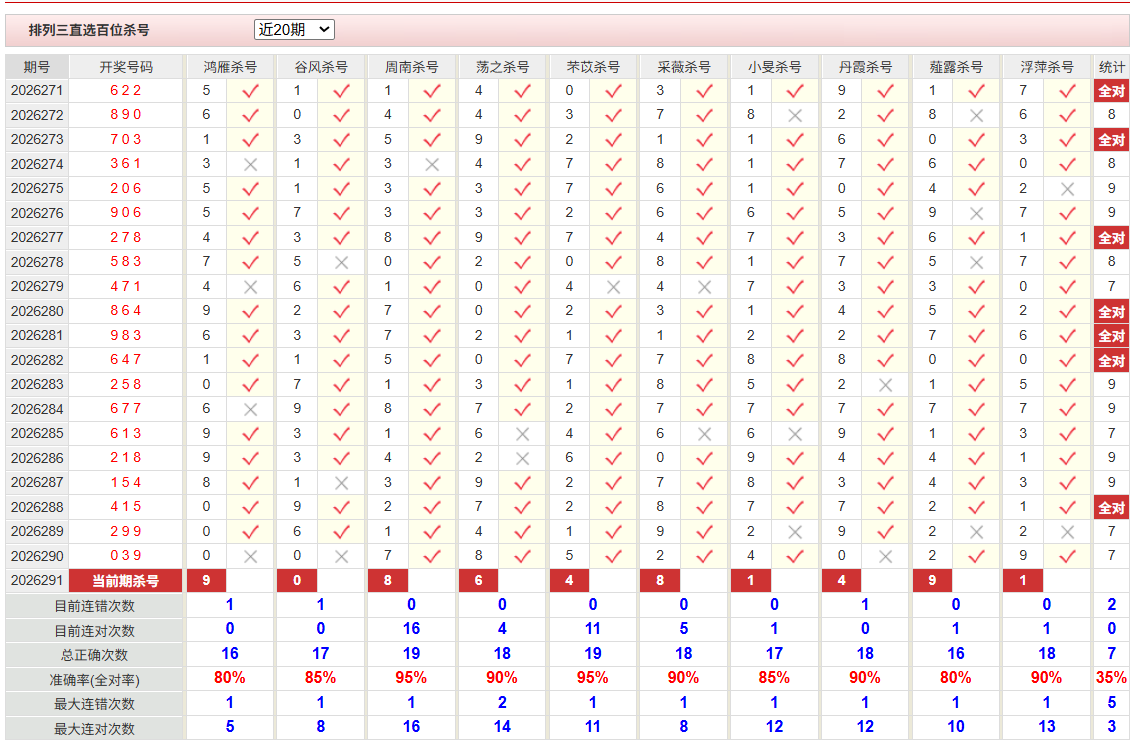Click the 周南杀号 column header
The width and height of the screenshot is (1147, 755).
pos(411,67)
